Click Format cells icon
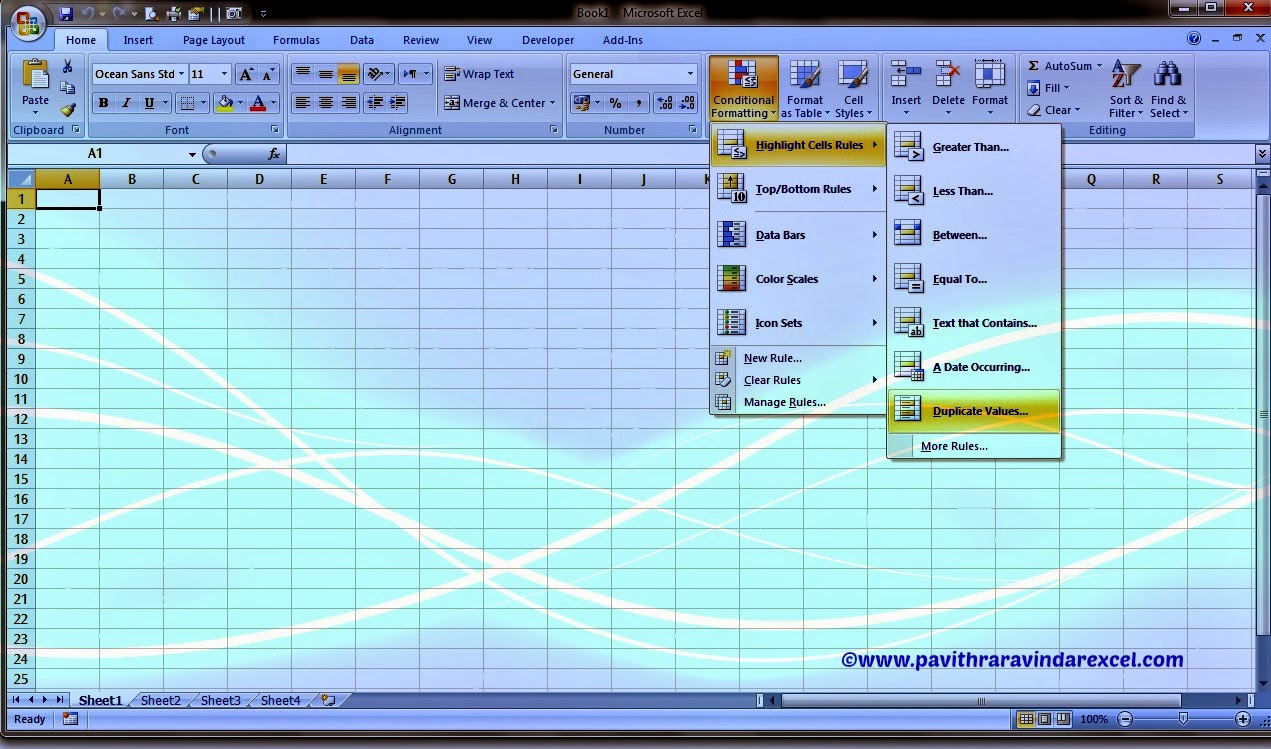This screenshot has height=749, width=1271. [x=990, y=75]
